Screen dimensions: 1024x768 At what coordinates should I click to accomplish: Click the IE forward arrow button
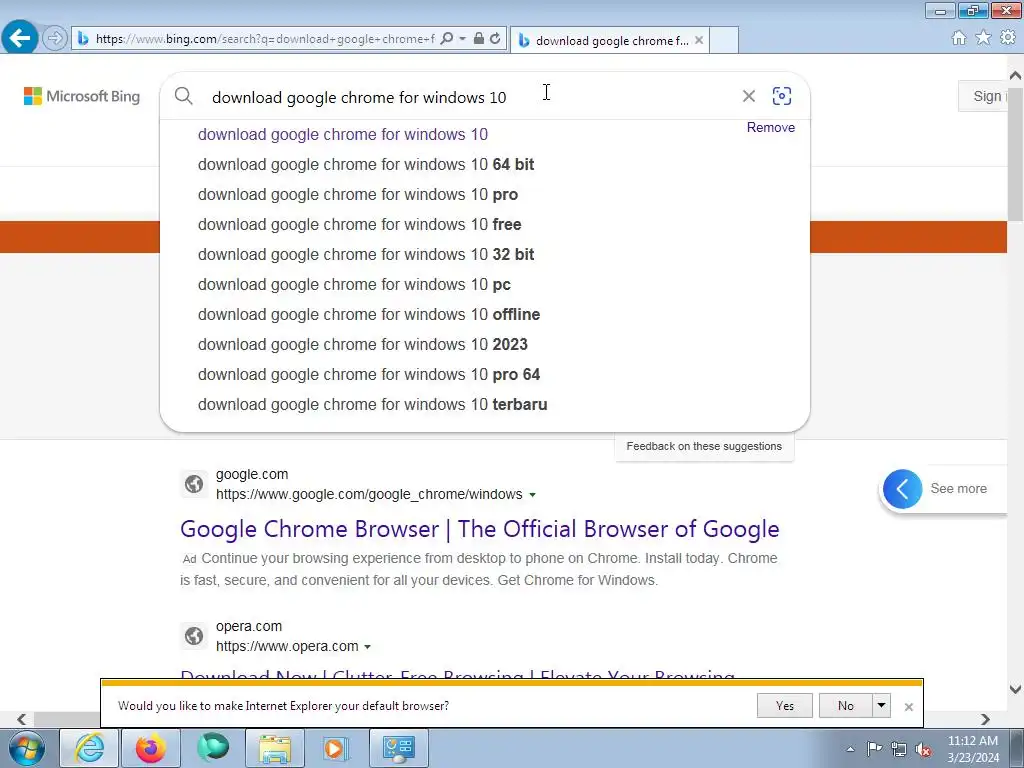55,38
